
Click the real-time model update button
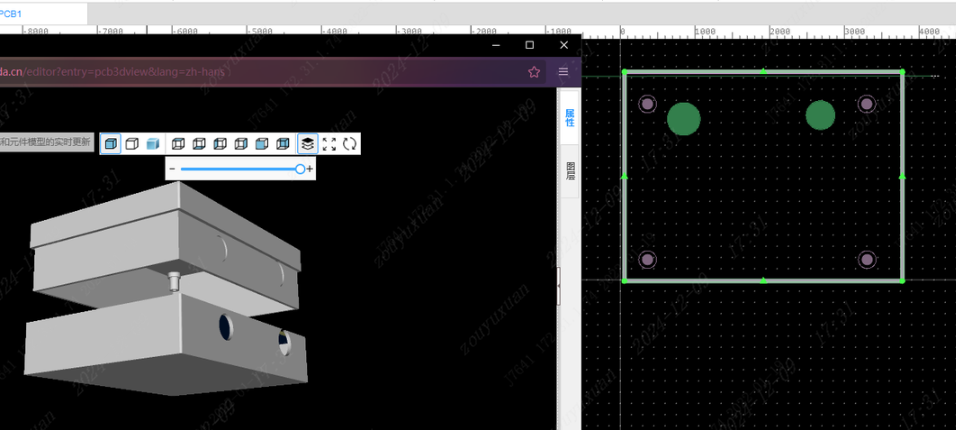(x=45, y=143)
